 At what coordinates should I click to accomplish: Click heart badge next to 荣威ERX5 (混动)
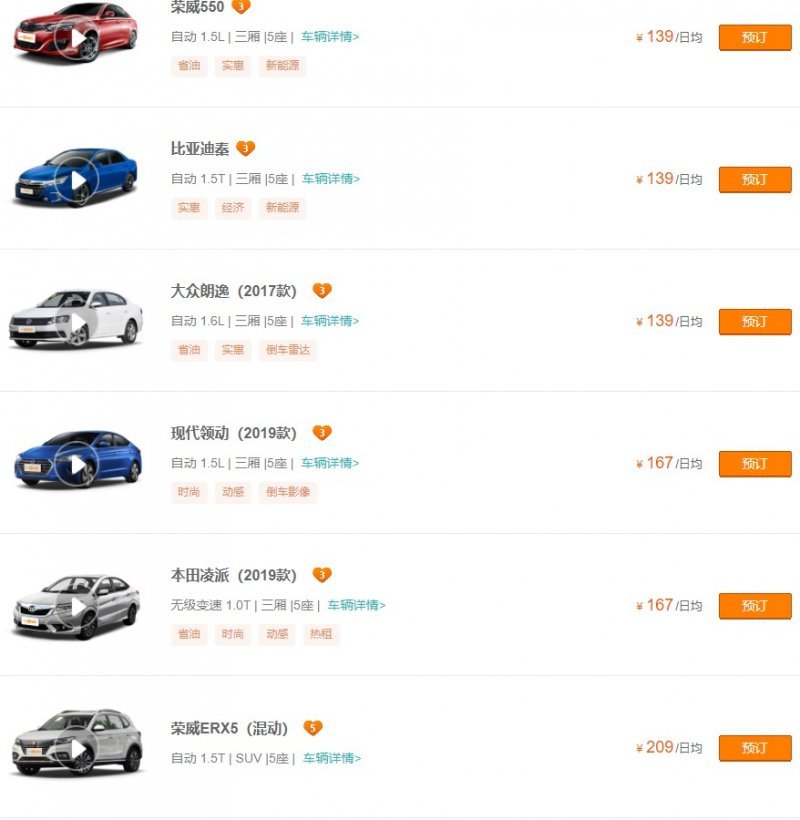(x=313, y=728)
